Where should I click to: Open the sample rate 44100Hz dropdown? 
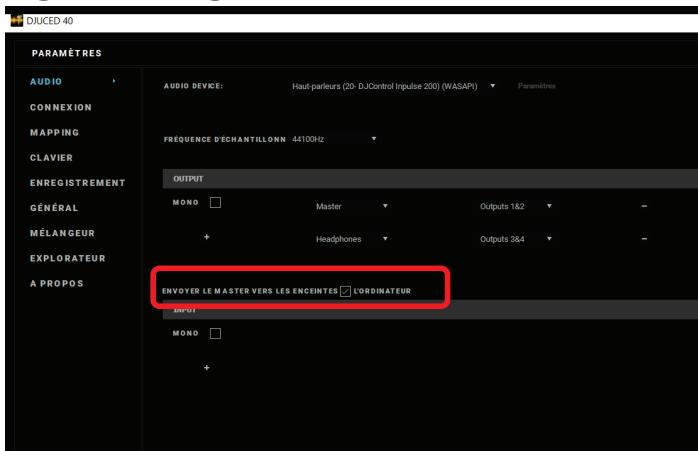(334, 139)
